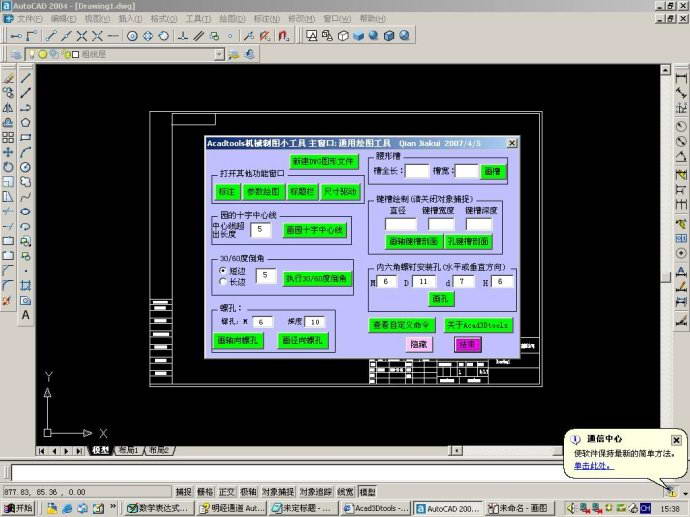Click the 新建DWG图形文件 button
This screenshot has height=517, width=690.
(323, 161)
